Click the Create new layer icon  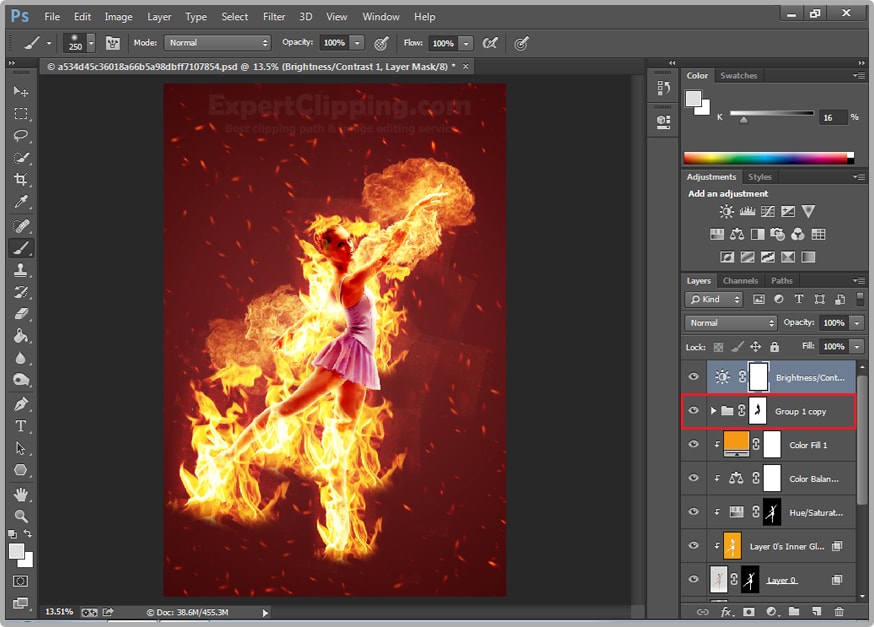coord(817,612)
